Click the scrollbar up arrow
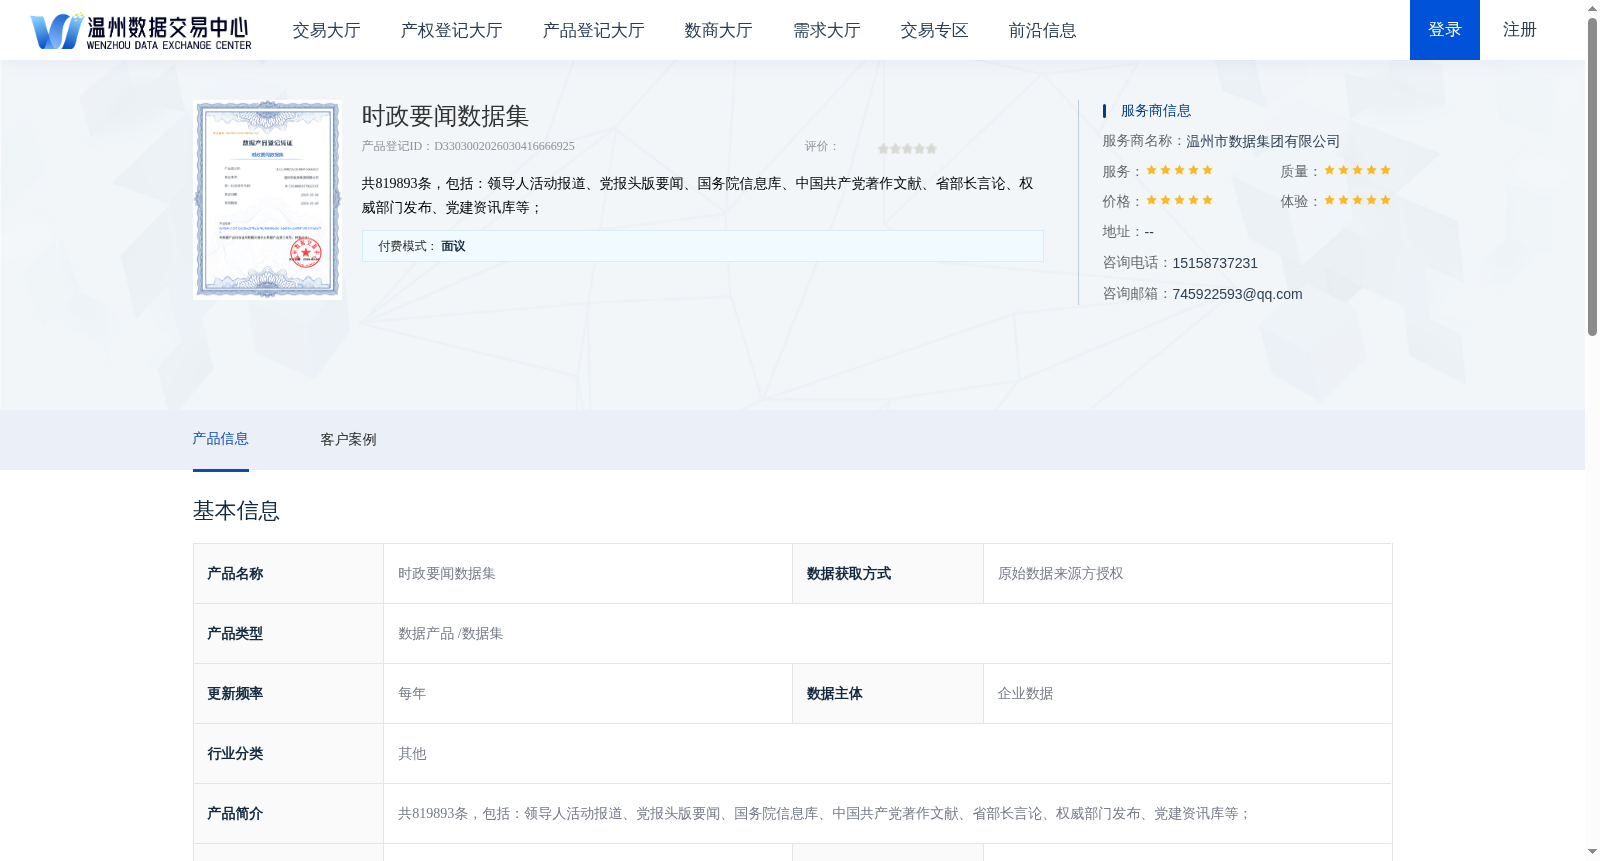Image resolution: width=1600 pixels, height=861 pixels. click(x=1592, y=8)
